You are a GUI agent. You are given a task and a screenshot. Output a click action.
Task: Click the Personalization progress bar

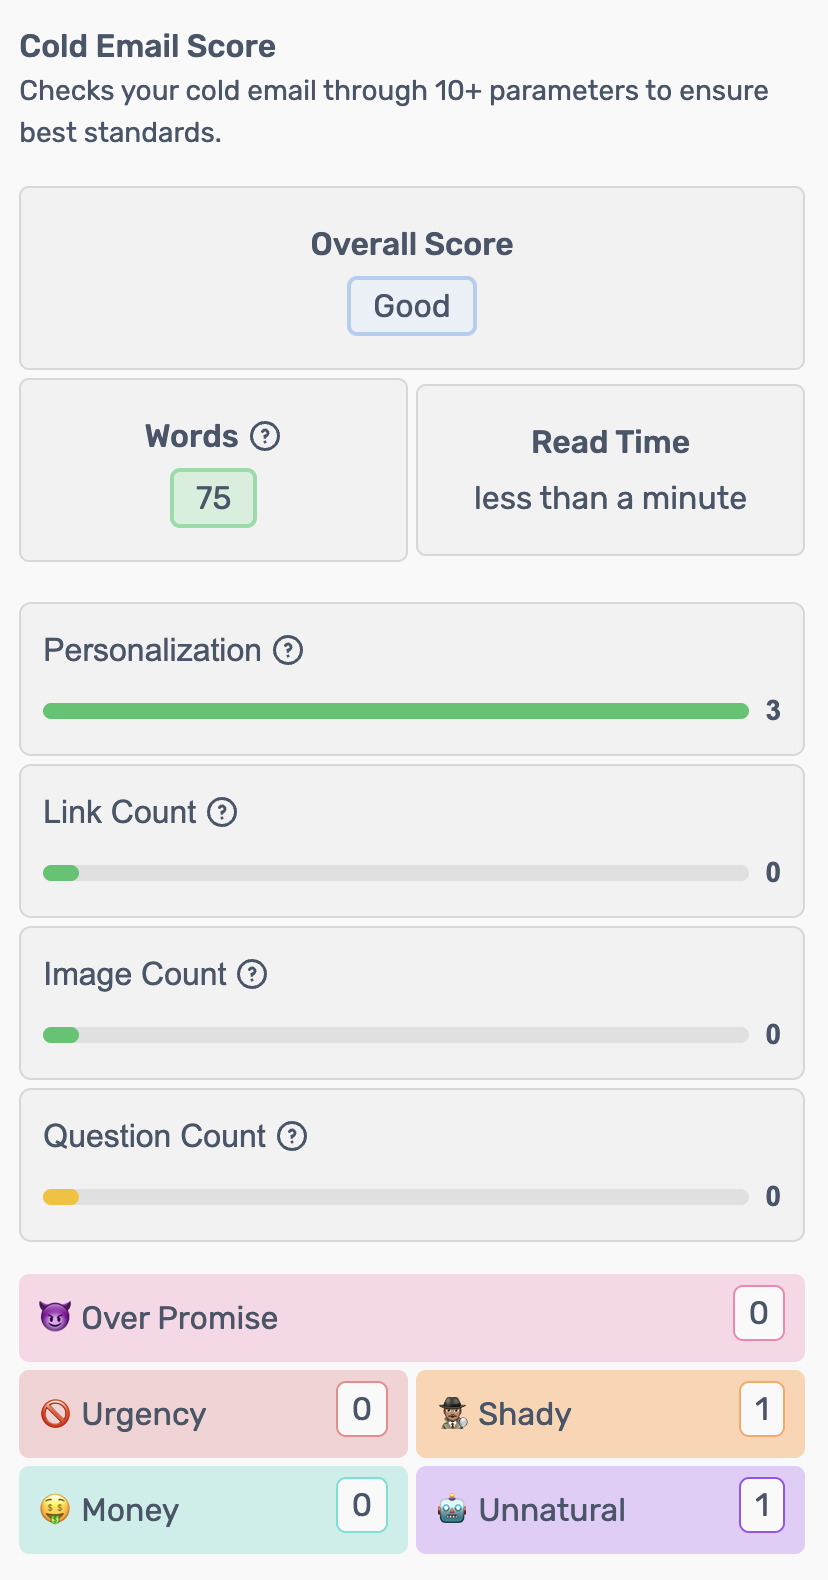tap(396, 711)
